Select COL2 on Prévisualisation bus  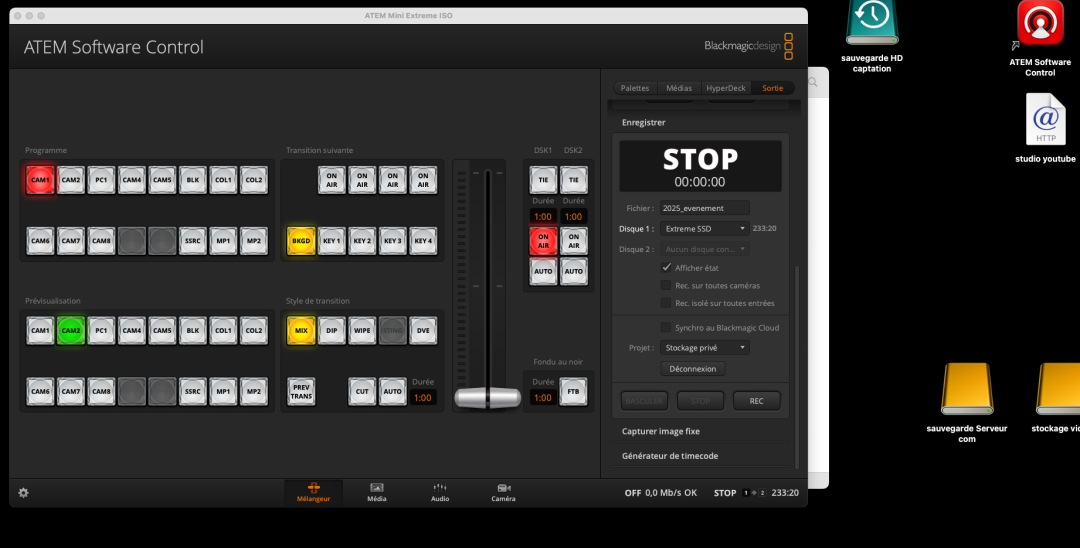(253, 330)
